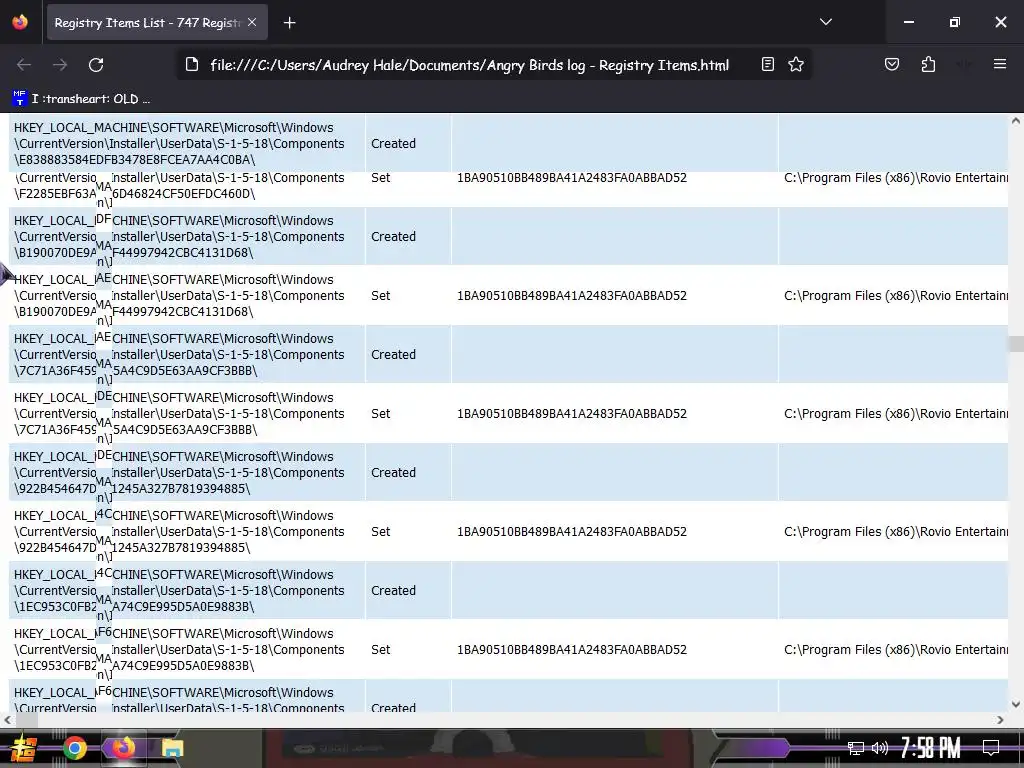Click the Firefox taskbar icon
Screen dimensions: 1024x768
pos(123,748)
